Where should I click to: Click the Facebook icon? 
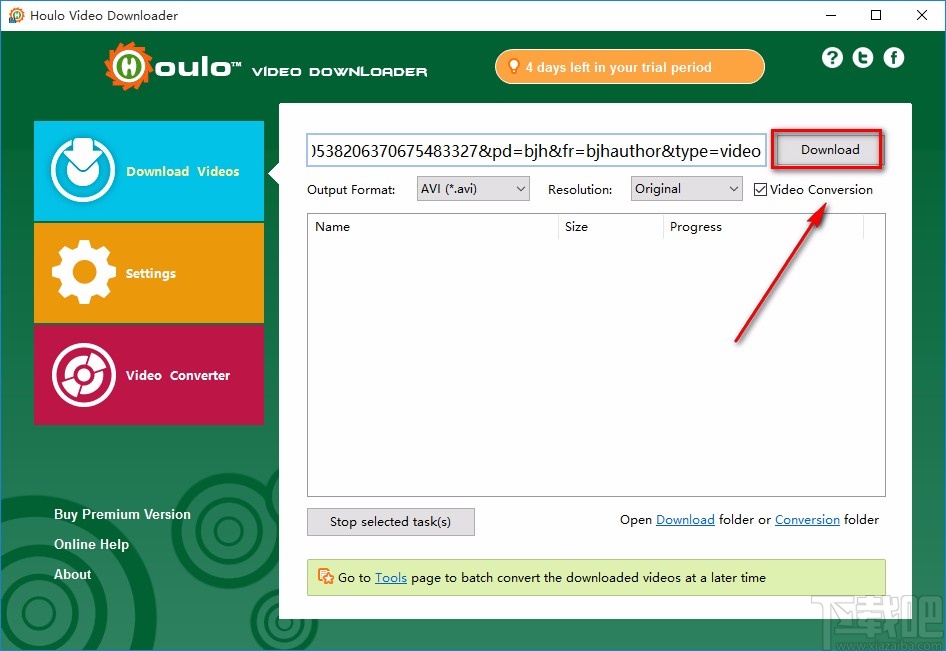[x=893, y=57]
